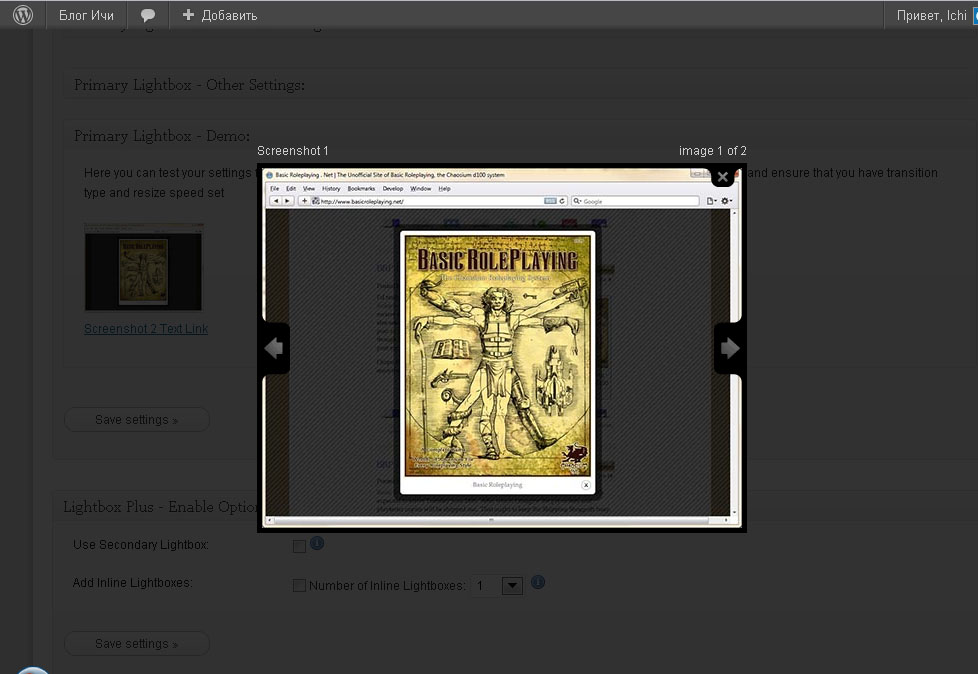The width and height of the screenshot is (978, 674).
Task: Toggle the Add Inline Lightboxes checkbox
Action: 299,585
